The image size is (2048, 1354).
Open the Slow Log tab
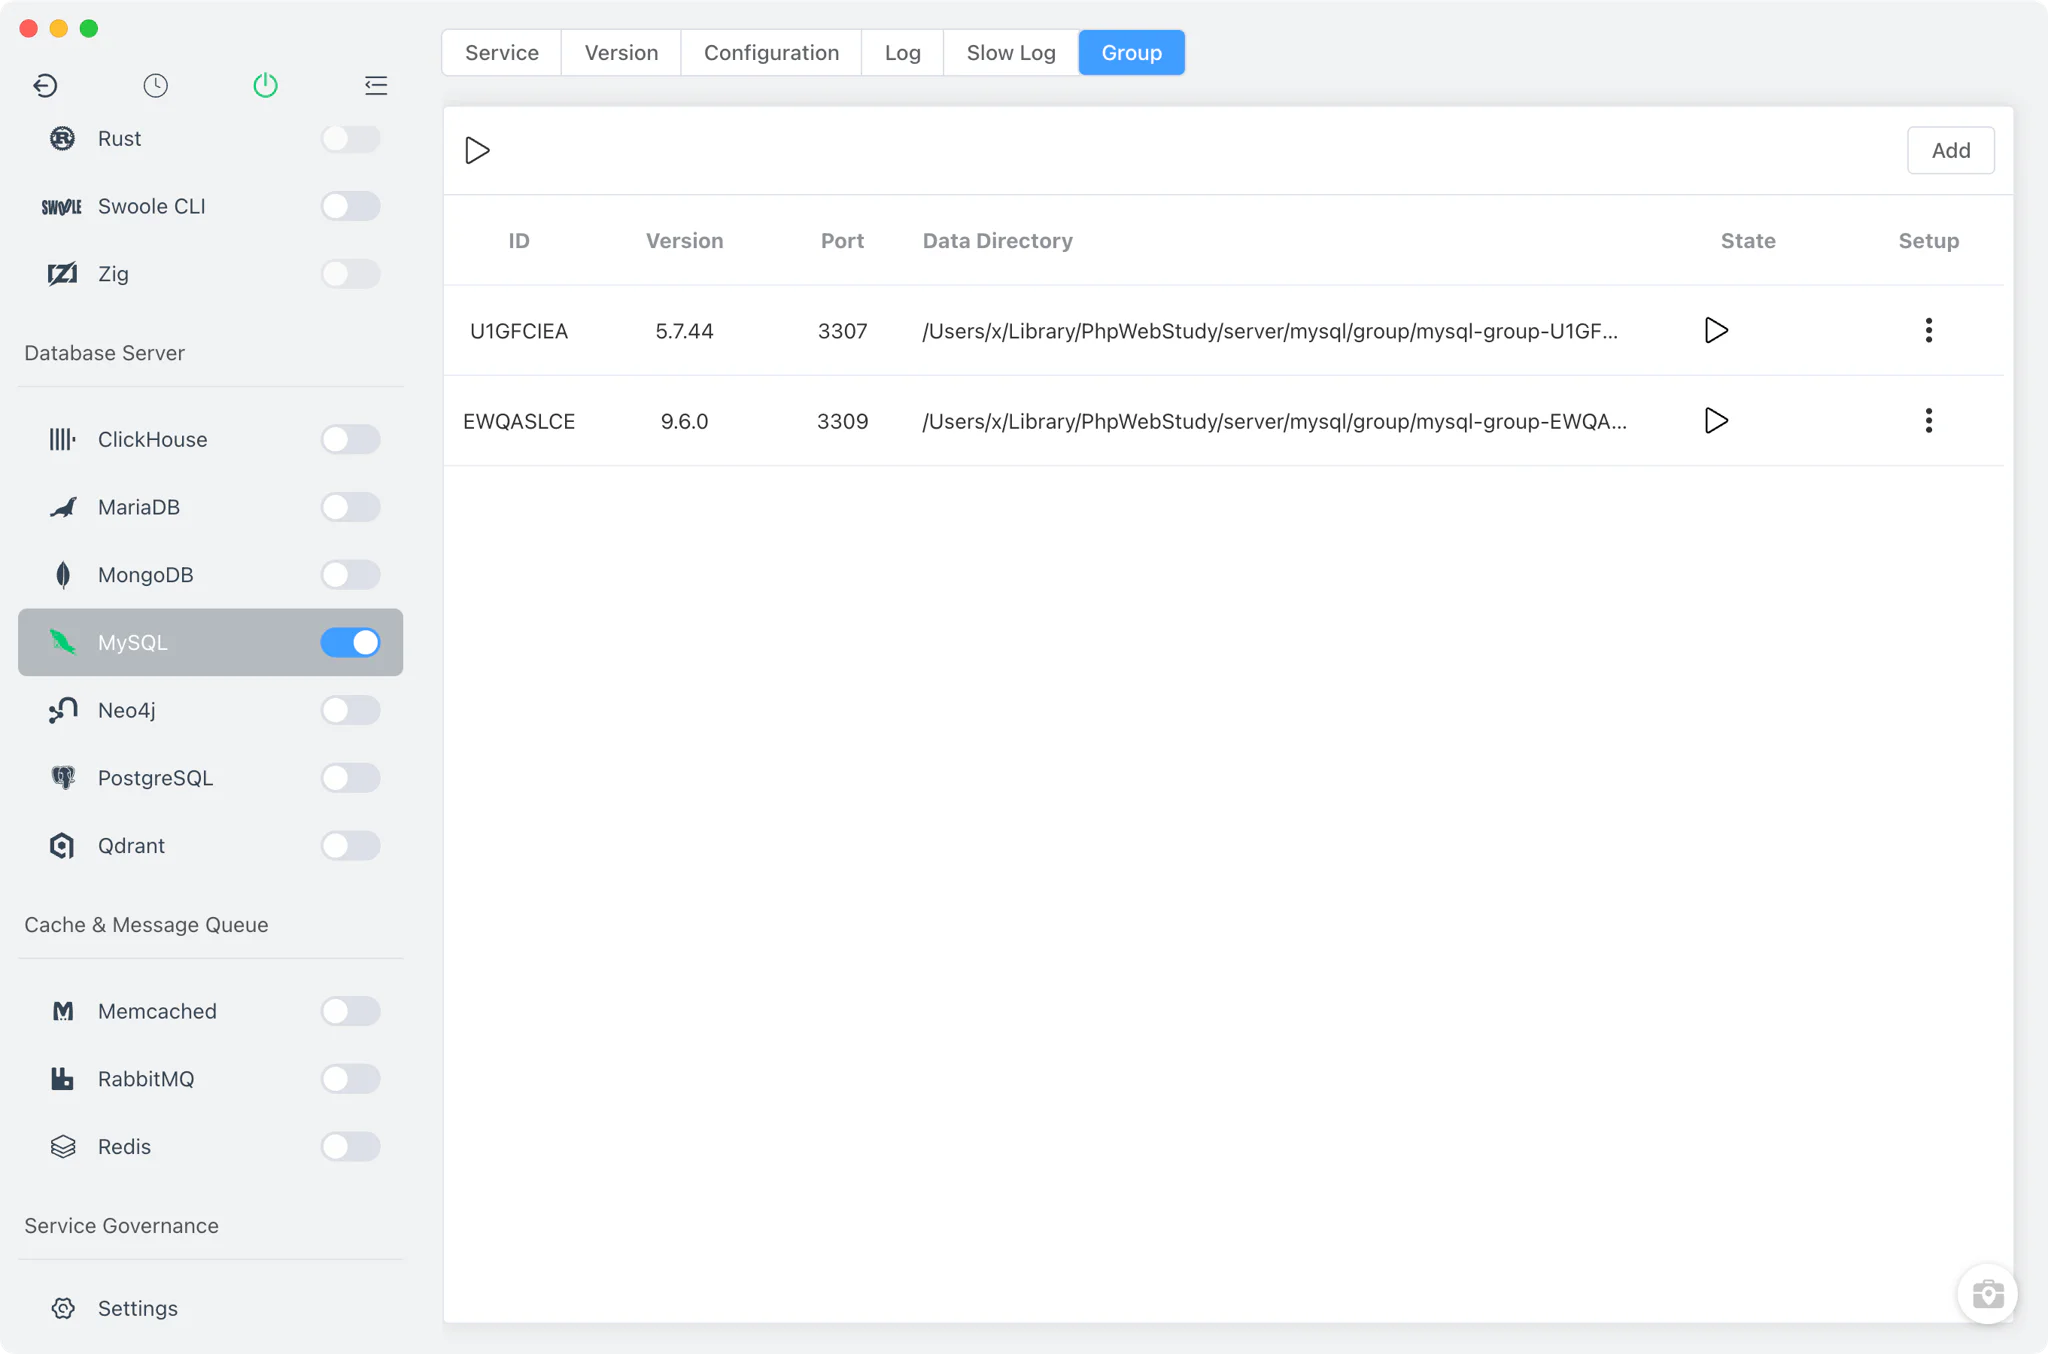[1011, 53]
